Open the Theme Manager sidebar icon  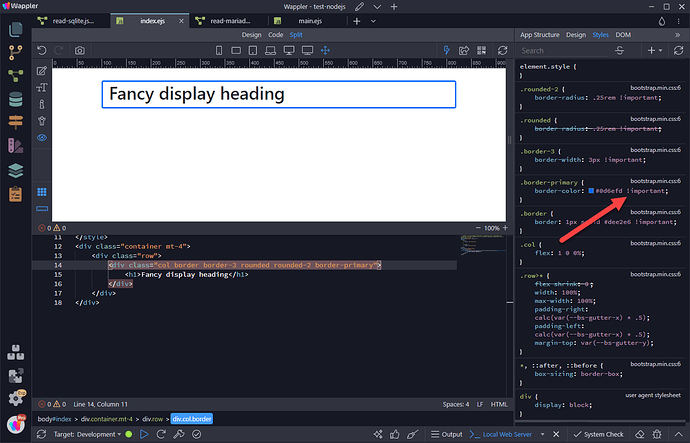(x=15, y=146)
